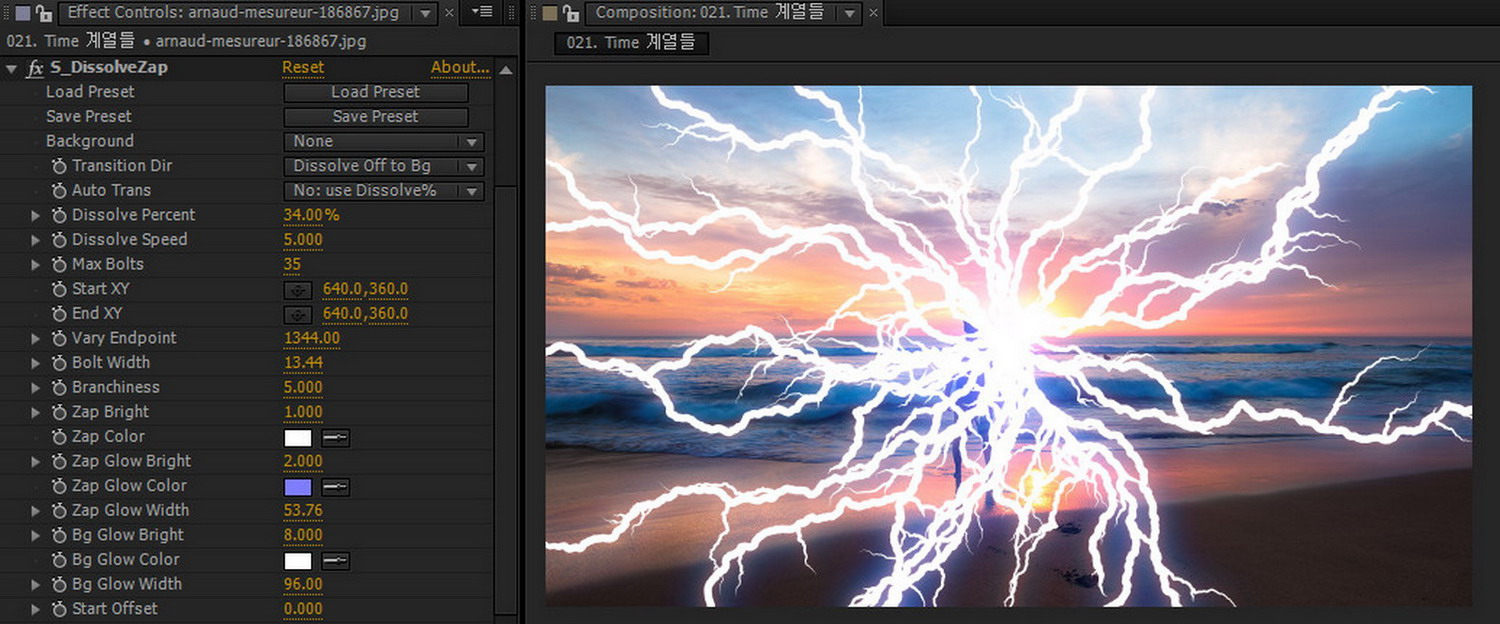The image size is (1500, 624).
Task: Open the Bg Glow Color swatch
Action: (x=298, y=560)
